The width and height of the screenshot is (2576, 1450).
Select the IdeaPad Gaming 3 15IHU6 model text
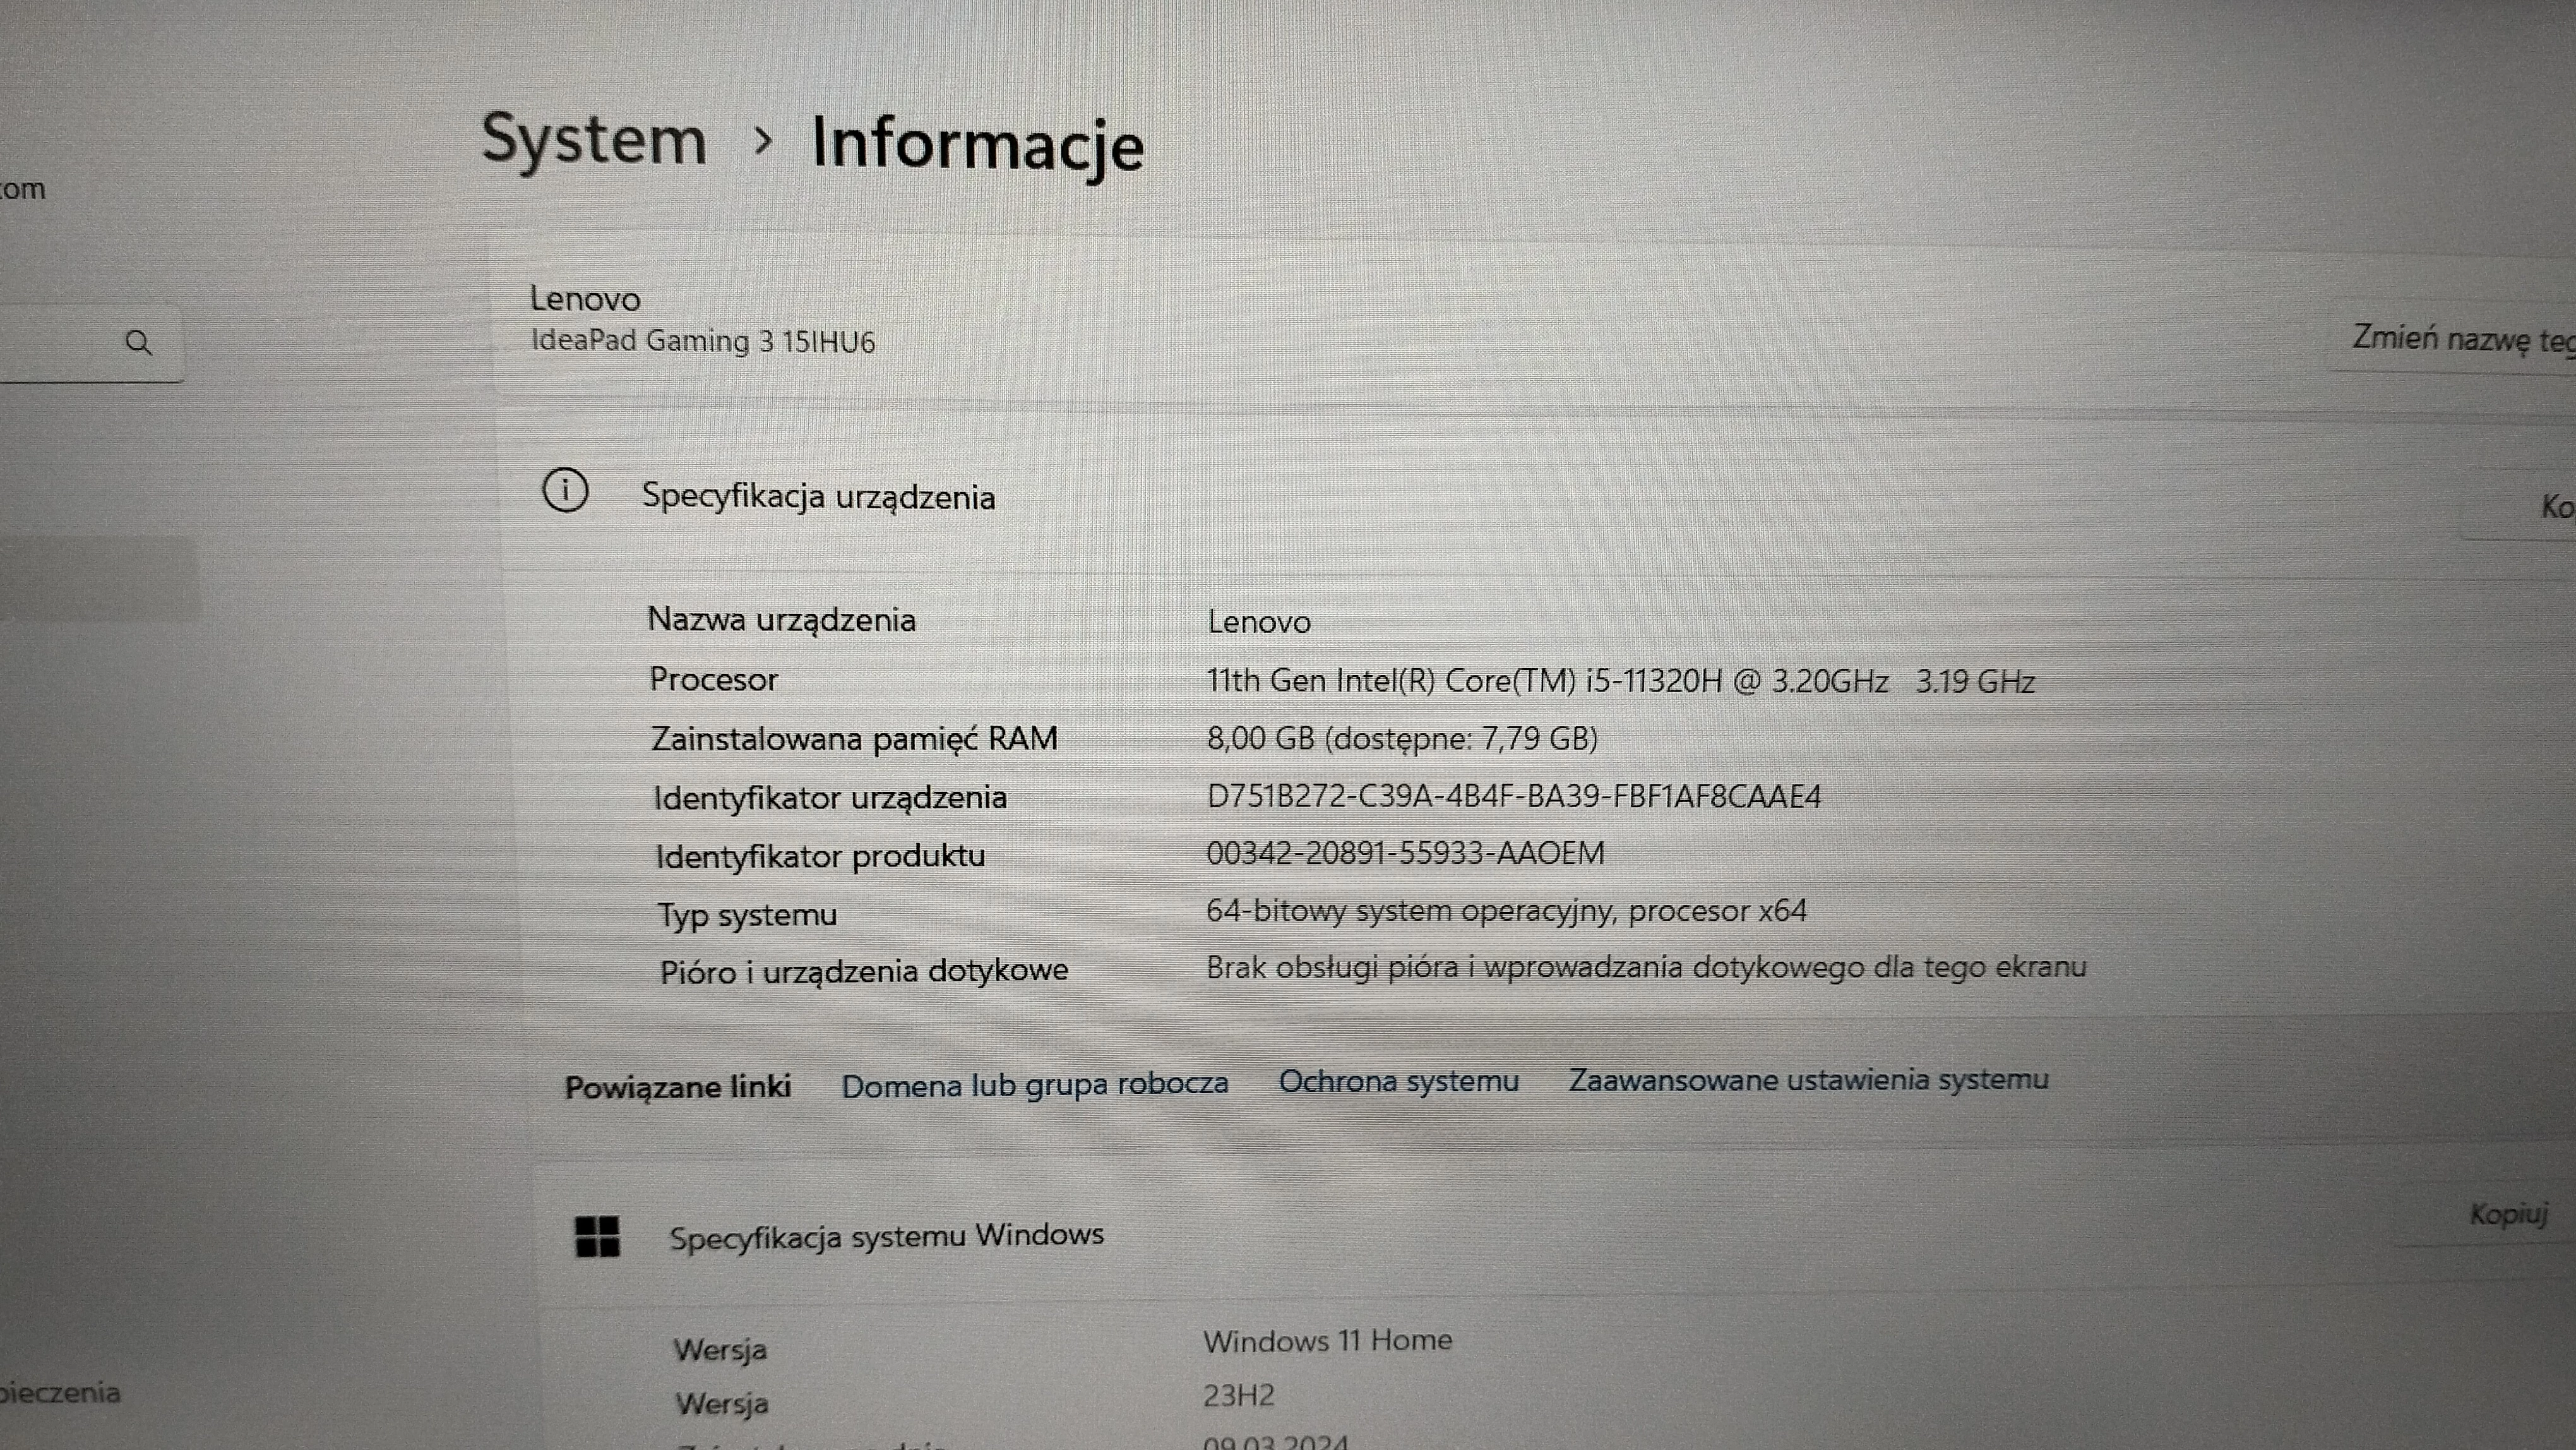click(x=703, y=341)
